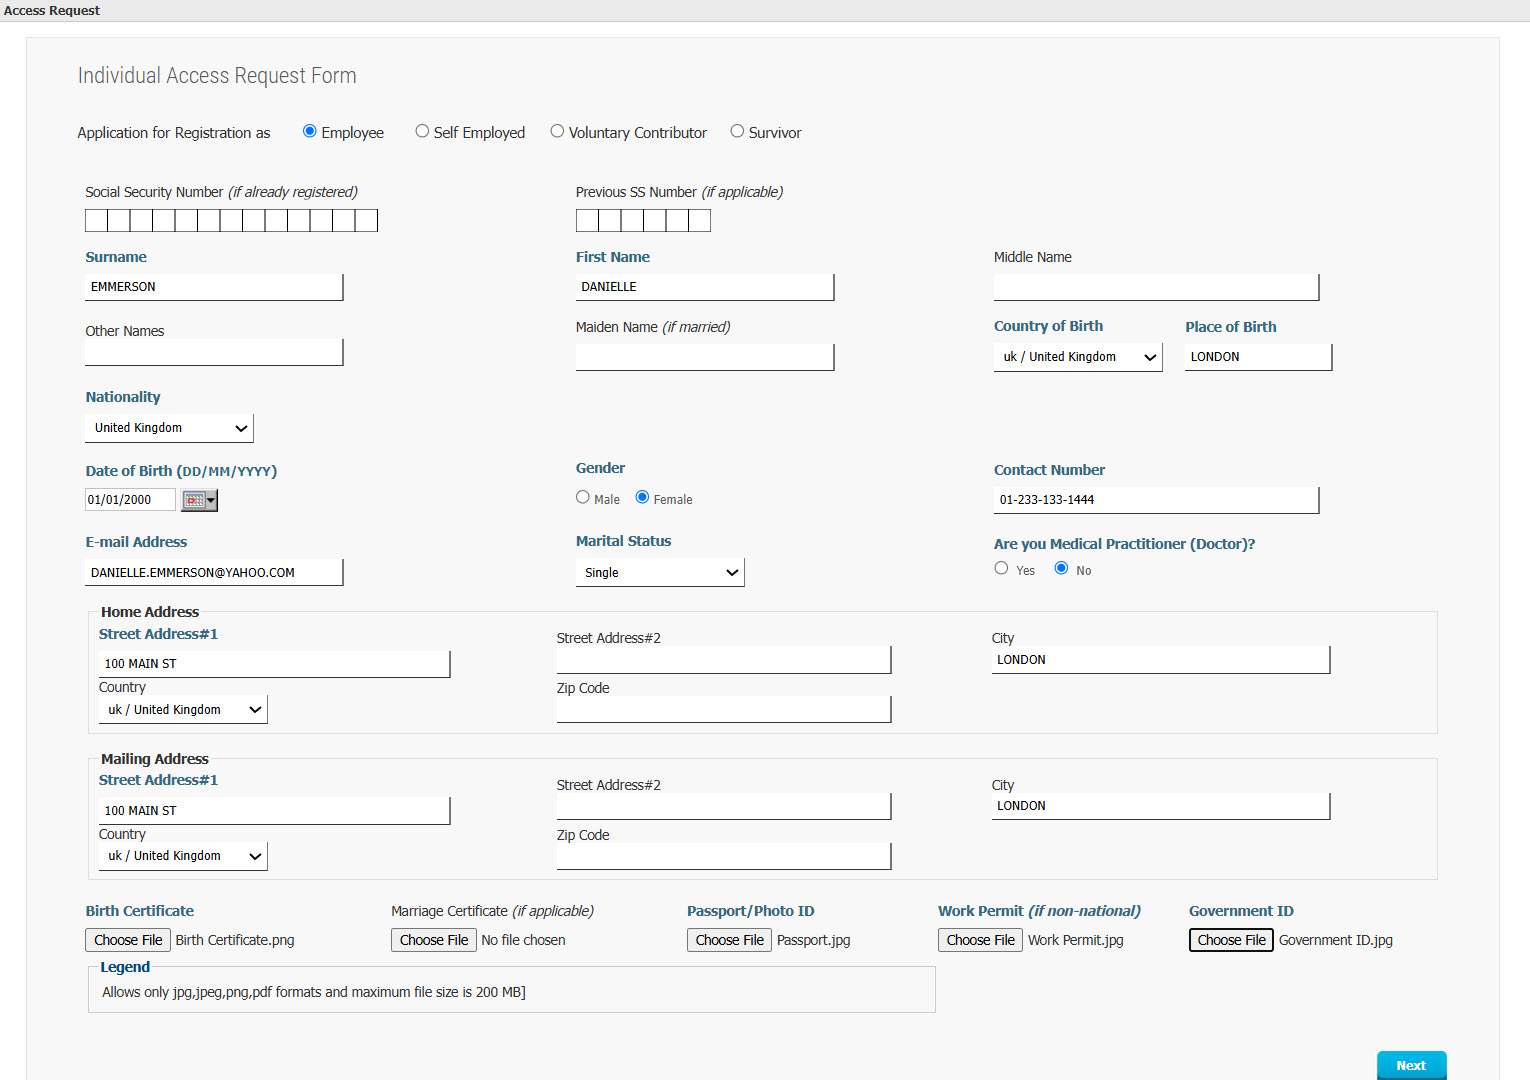Viewport: 1530px width, 1080px height.
Task: Expand the Nationality dropdown
Action: 169,428
